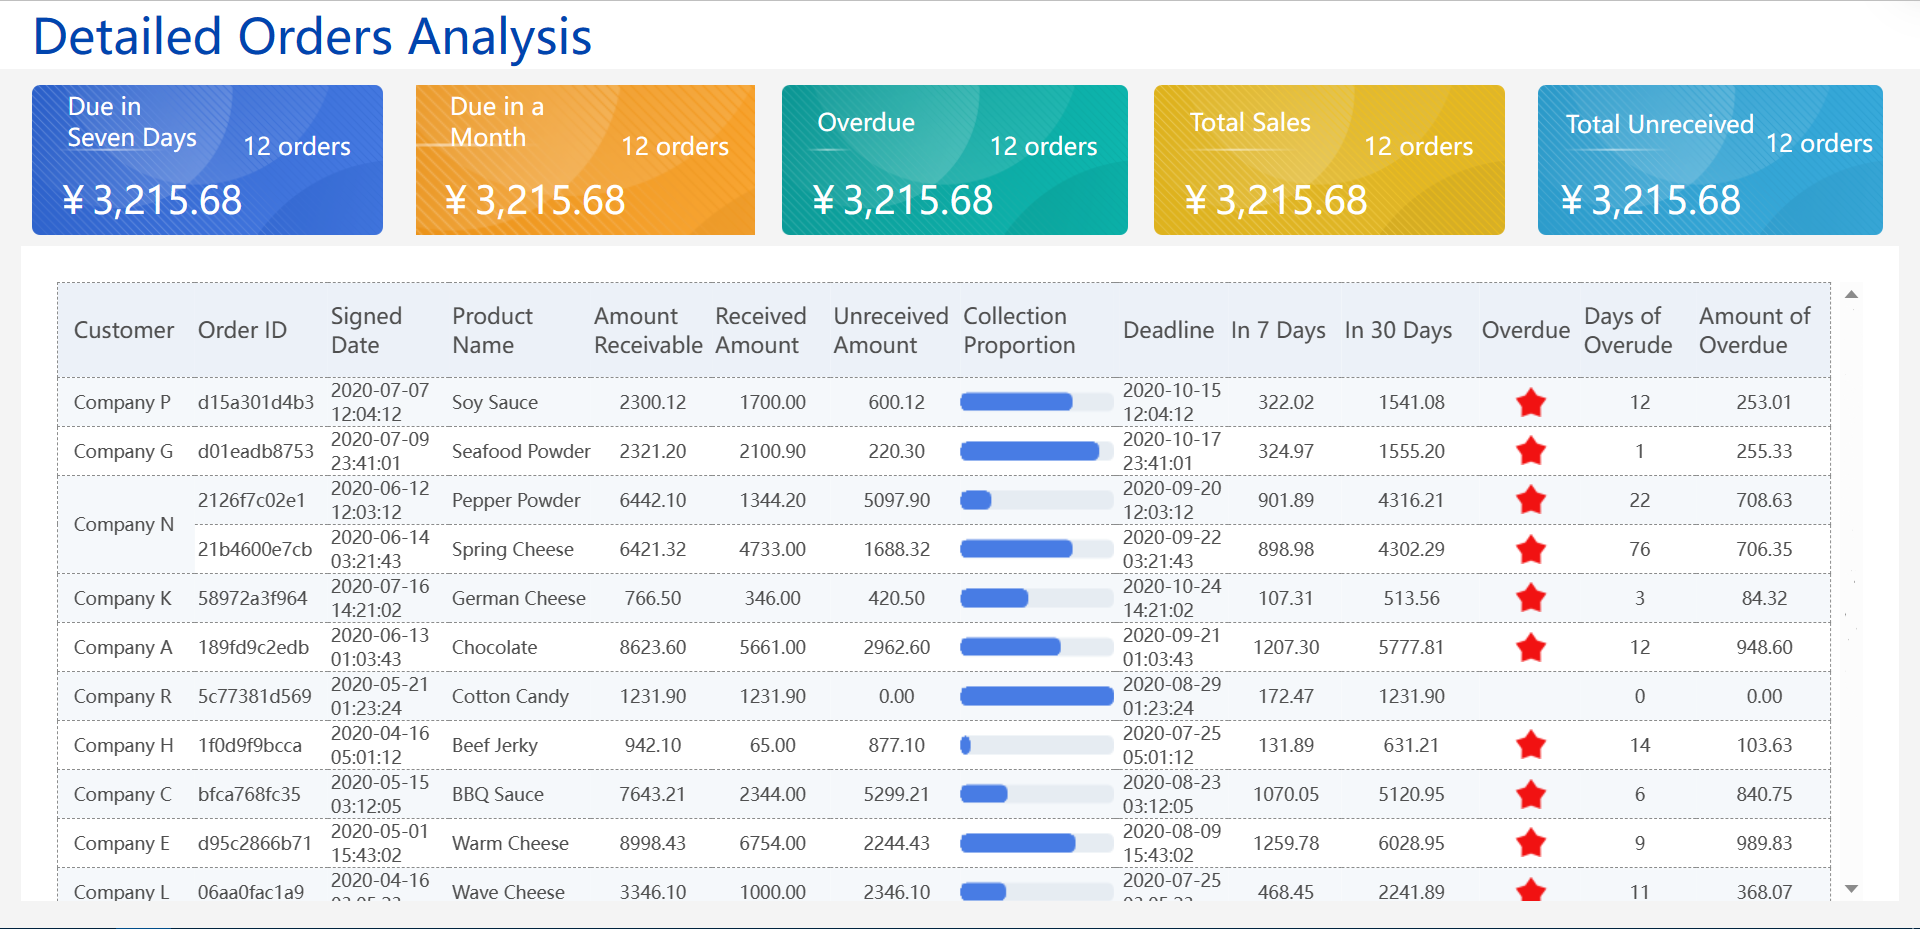Sort by the Deadline column header
This screenshot has height=929, width=1920.
[1168, 330]
